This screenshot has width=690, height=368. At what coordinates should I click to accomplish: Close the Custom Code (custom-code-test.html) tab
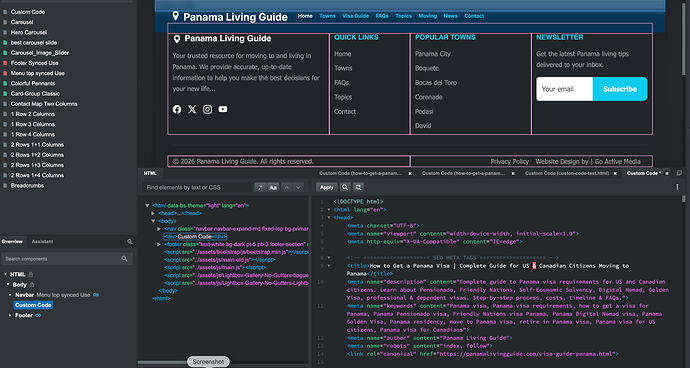coord(616,173)
